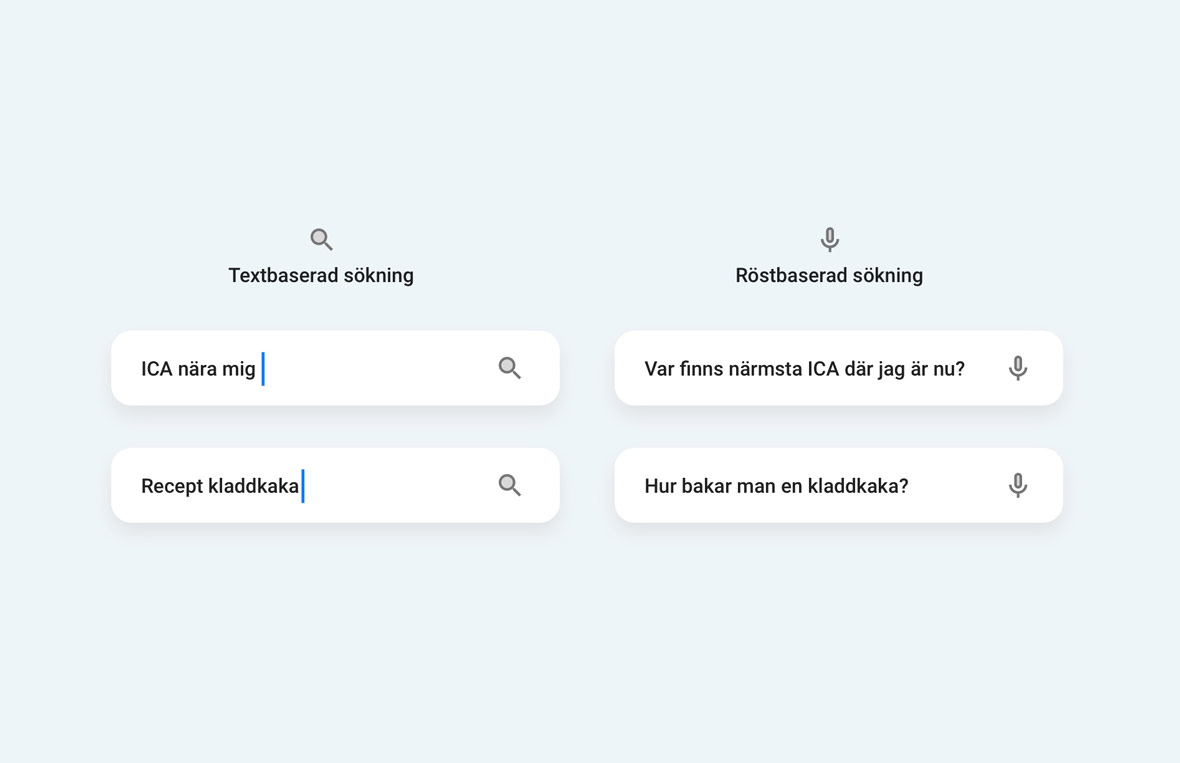The image size is (1180, 763).
Task: Tap the microphone in the 'Var finns närmsta ICA' box
Action: [1017, 368]
